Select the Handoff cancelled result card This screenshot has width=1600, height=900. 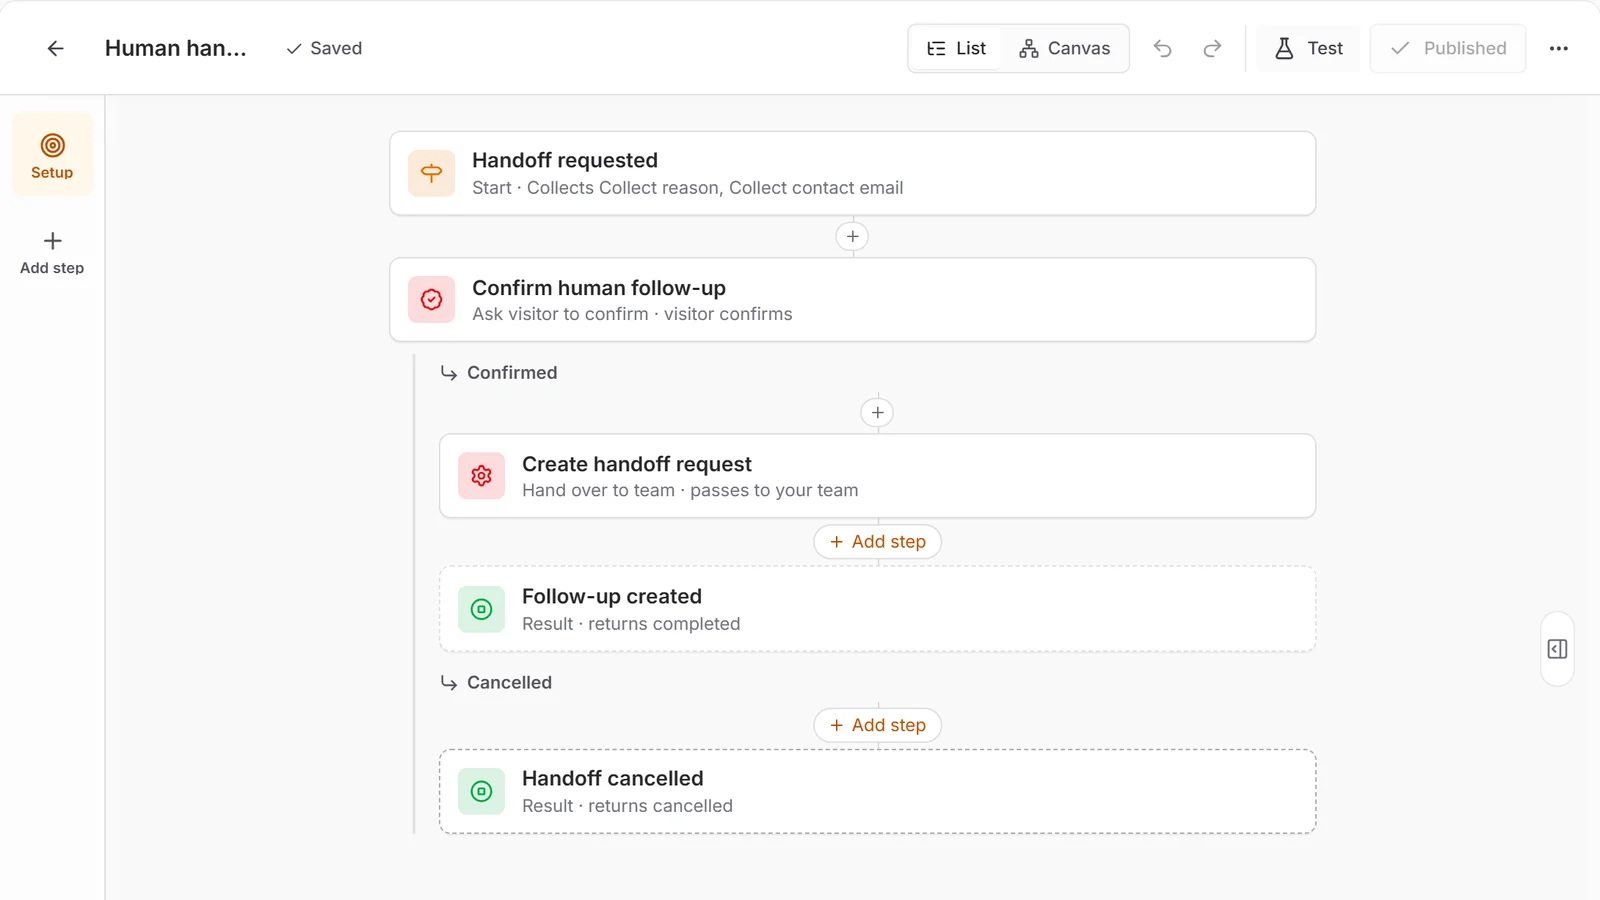coord(877,791)
